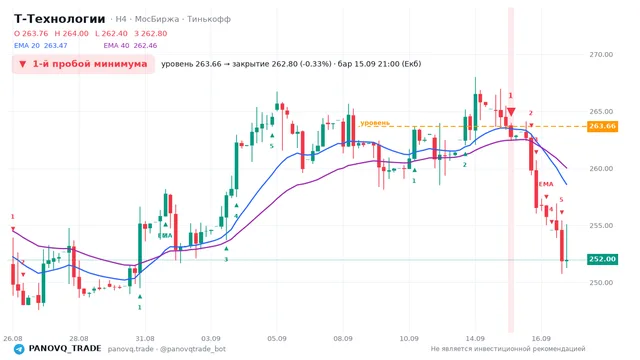This screenshot has height=360, width=640.
Task: Click the 'Не является инвестиционной рекомендацией' disclaimer
Action: coord(508,349)
